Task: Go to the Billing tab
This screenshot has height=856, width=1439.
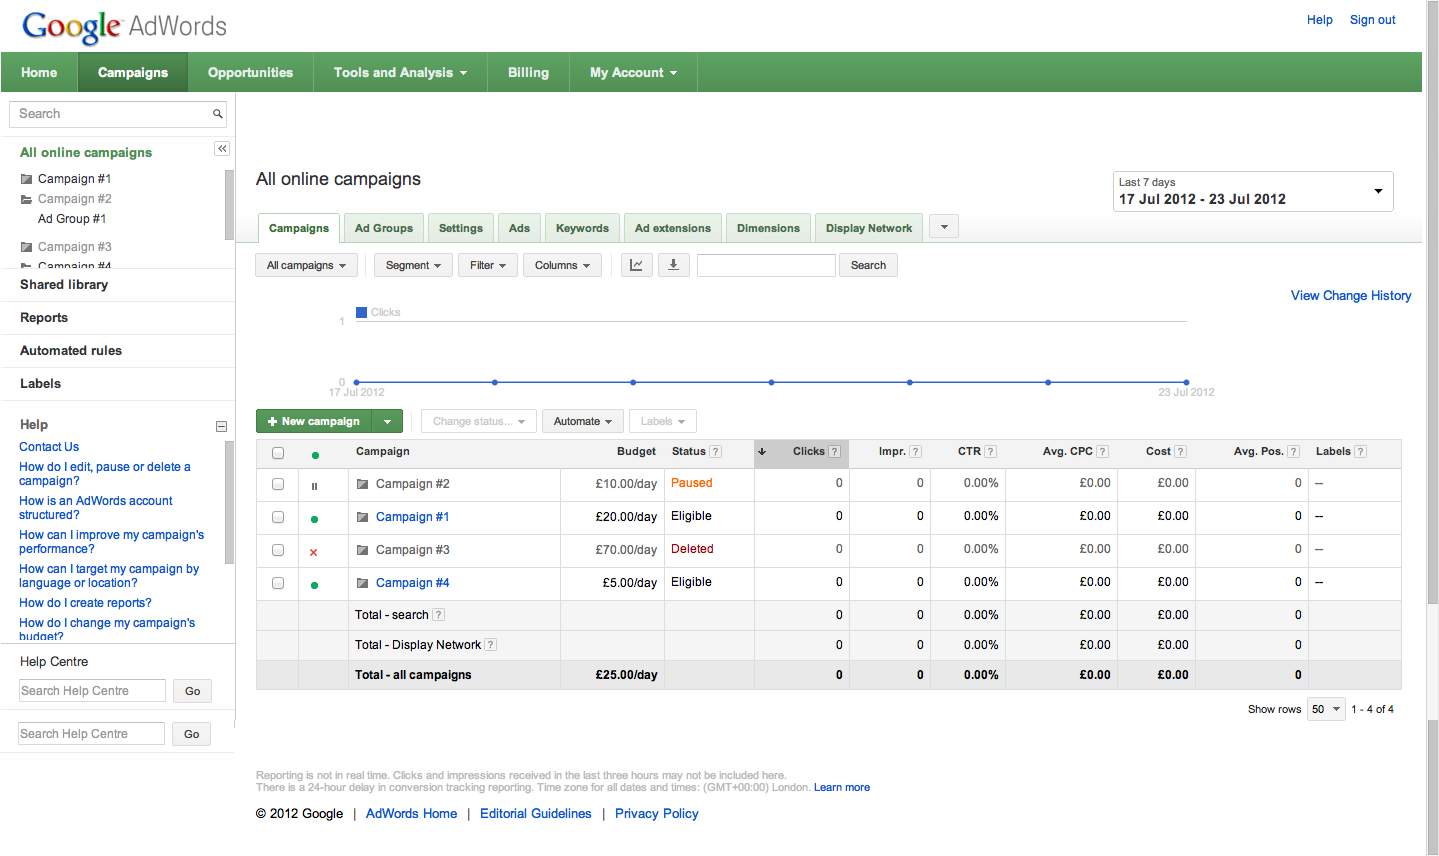Action: 528,72
